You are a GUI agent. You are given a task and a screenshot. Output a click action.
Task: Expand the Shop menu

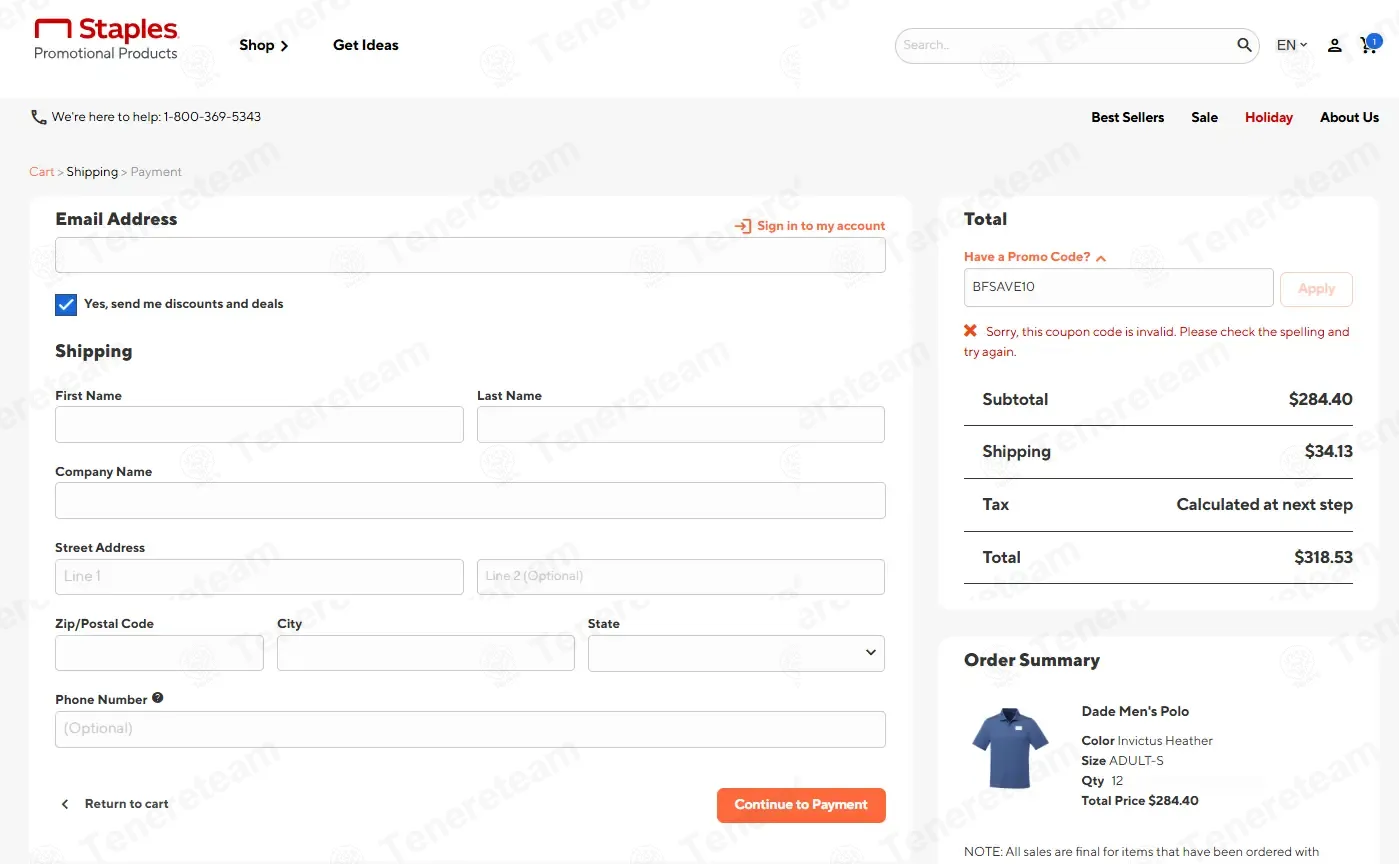click(264, 45)
